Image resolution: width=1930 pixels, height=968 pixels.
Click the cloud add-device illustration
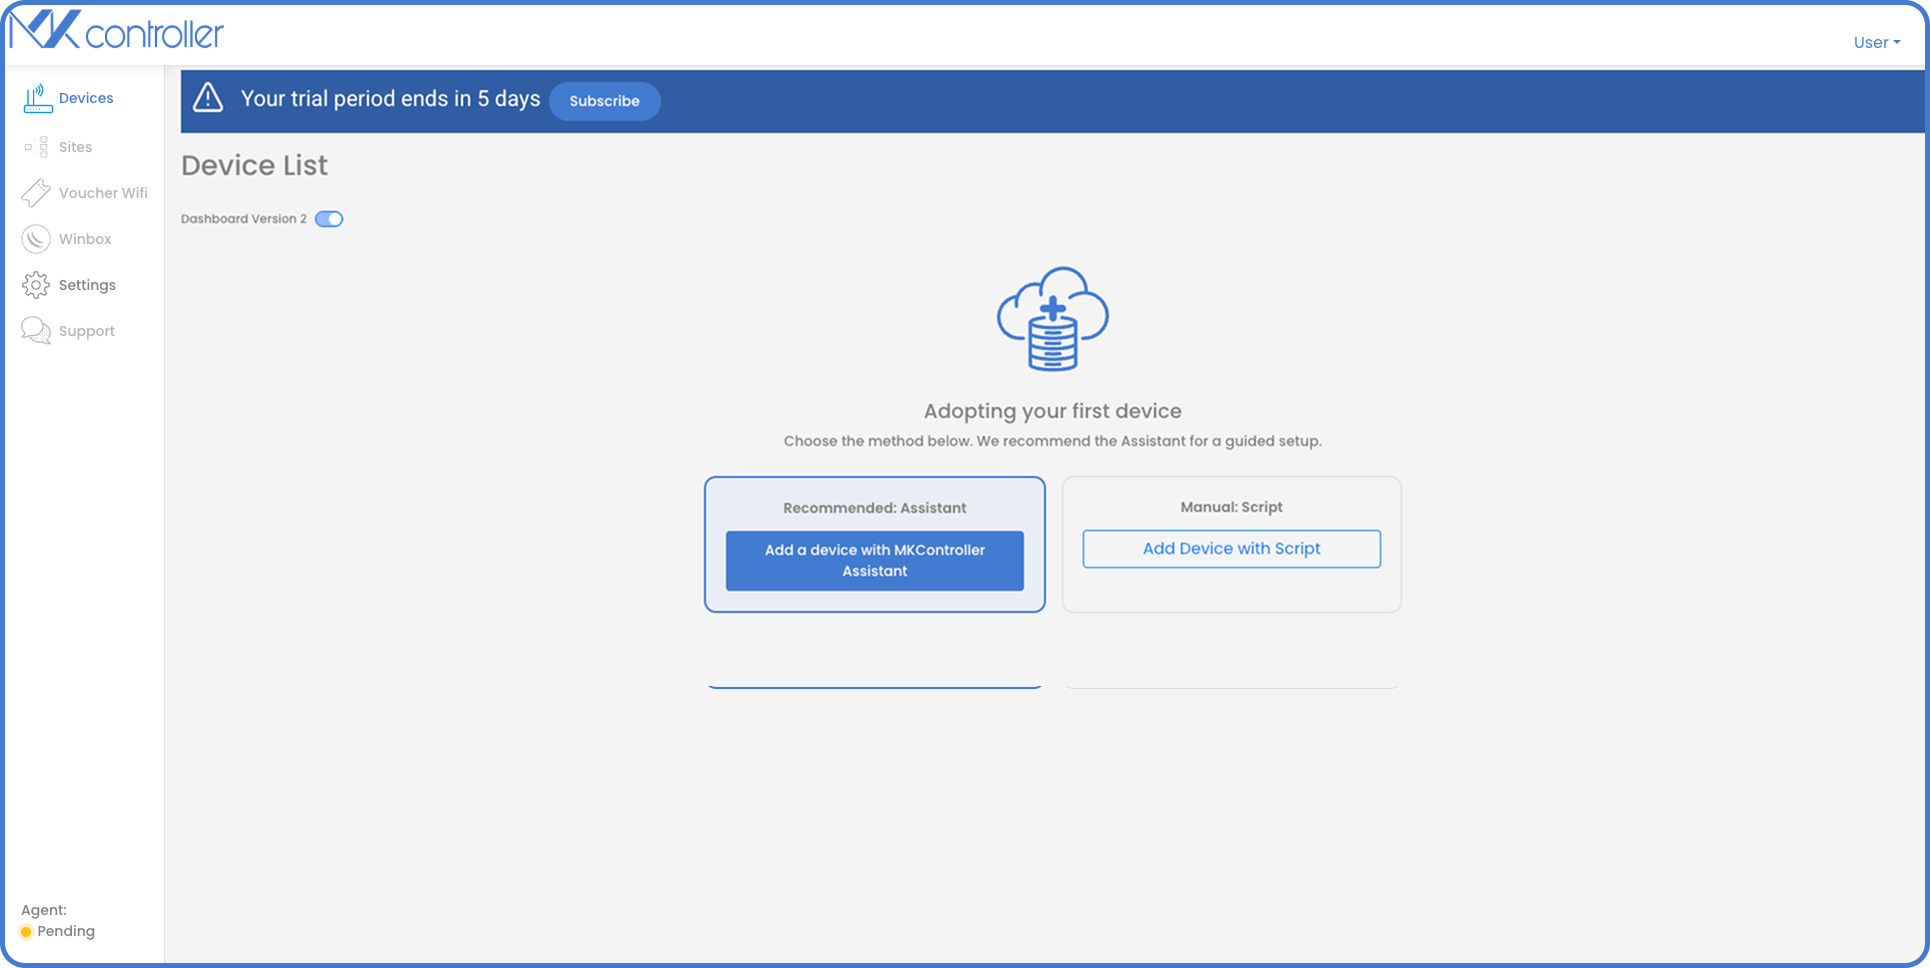click(x=1052, y=320)
